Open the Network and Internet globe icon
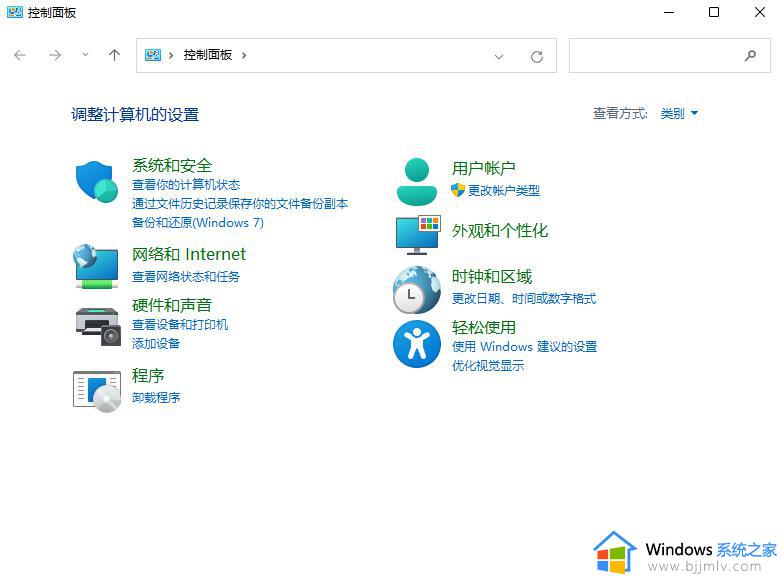 (96, 266)
